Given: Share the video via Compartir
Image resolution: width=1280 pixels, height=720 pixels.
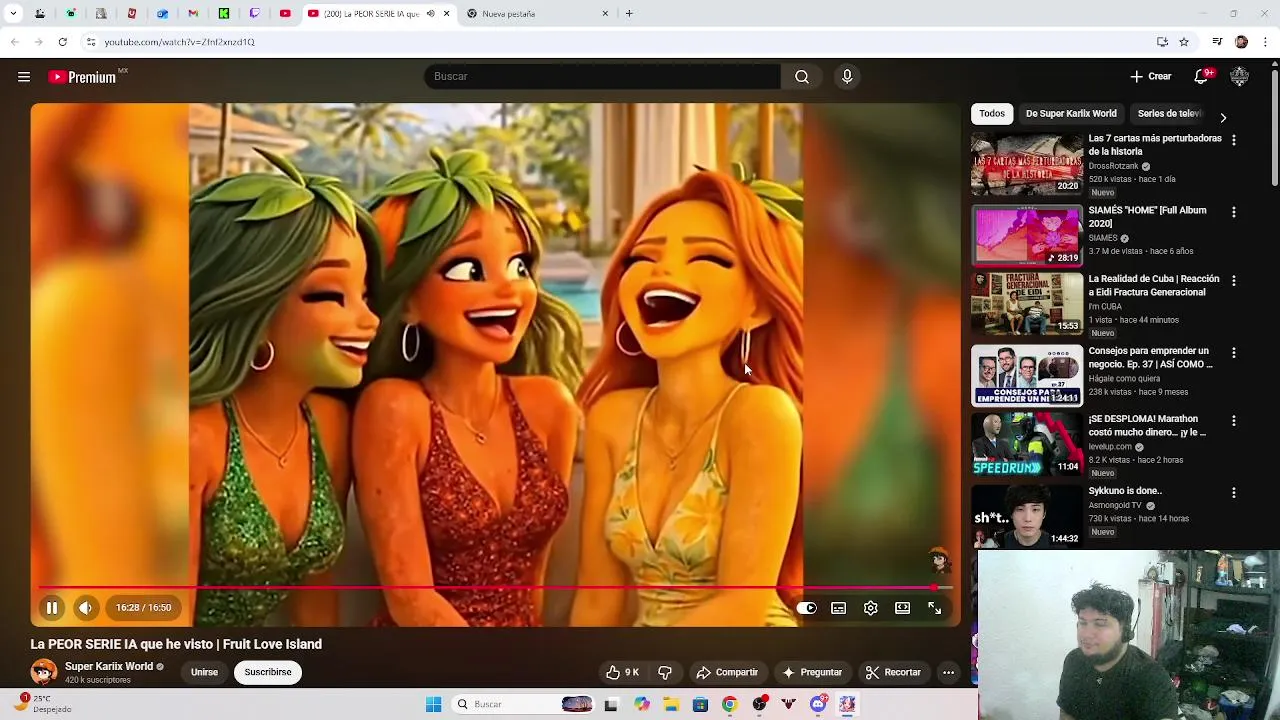Looking at the screenshot, I should pos(728,672).
